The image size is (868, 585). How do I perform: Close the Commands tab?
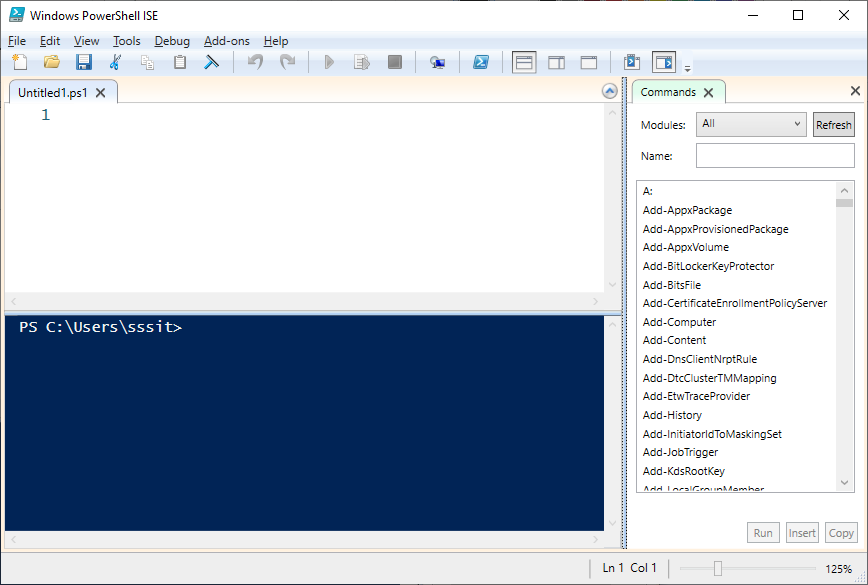[x=709, y=92]
